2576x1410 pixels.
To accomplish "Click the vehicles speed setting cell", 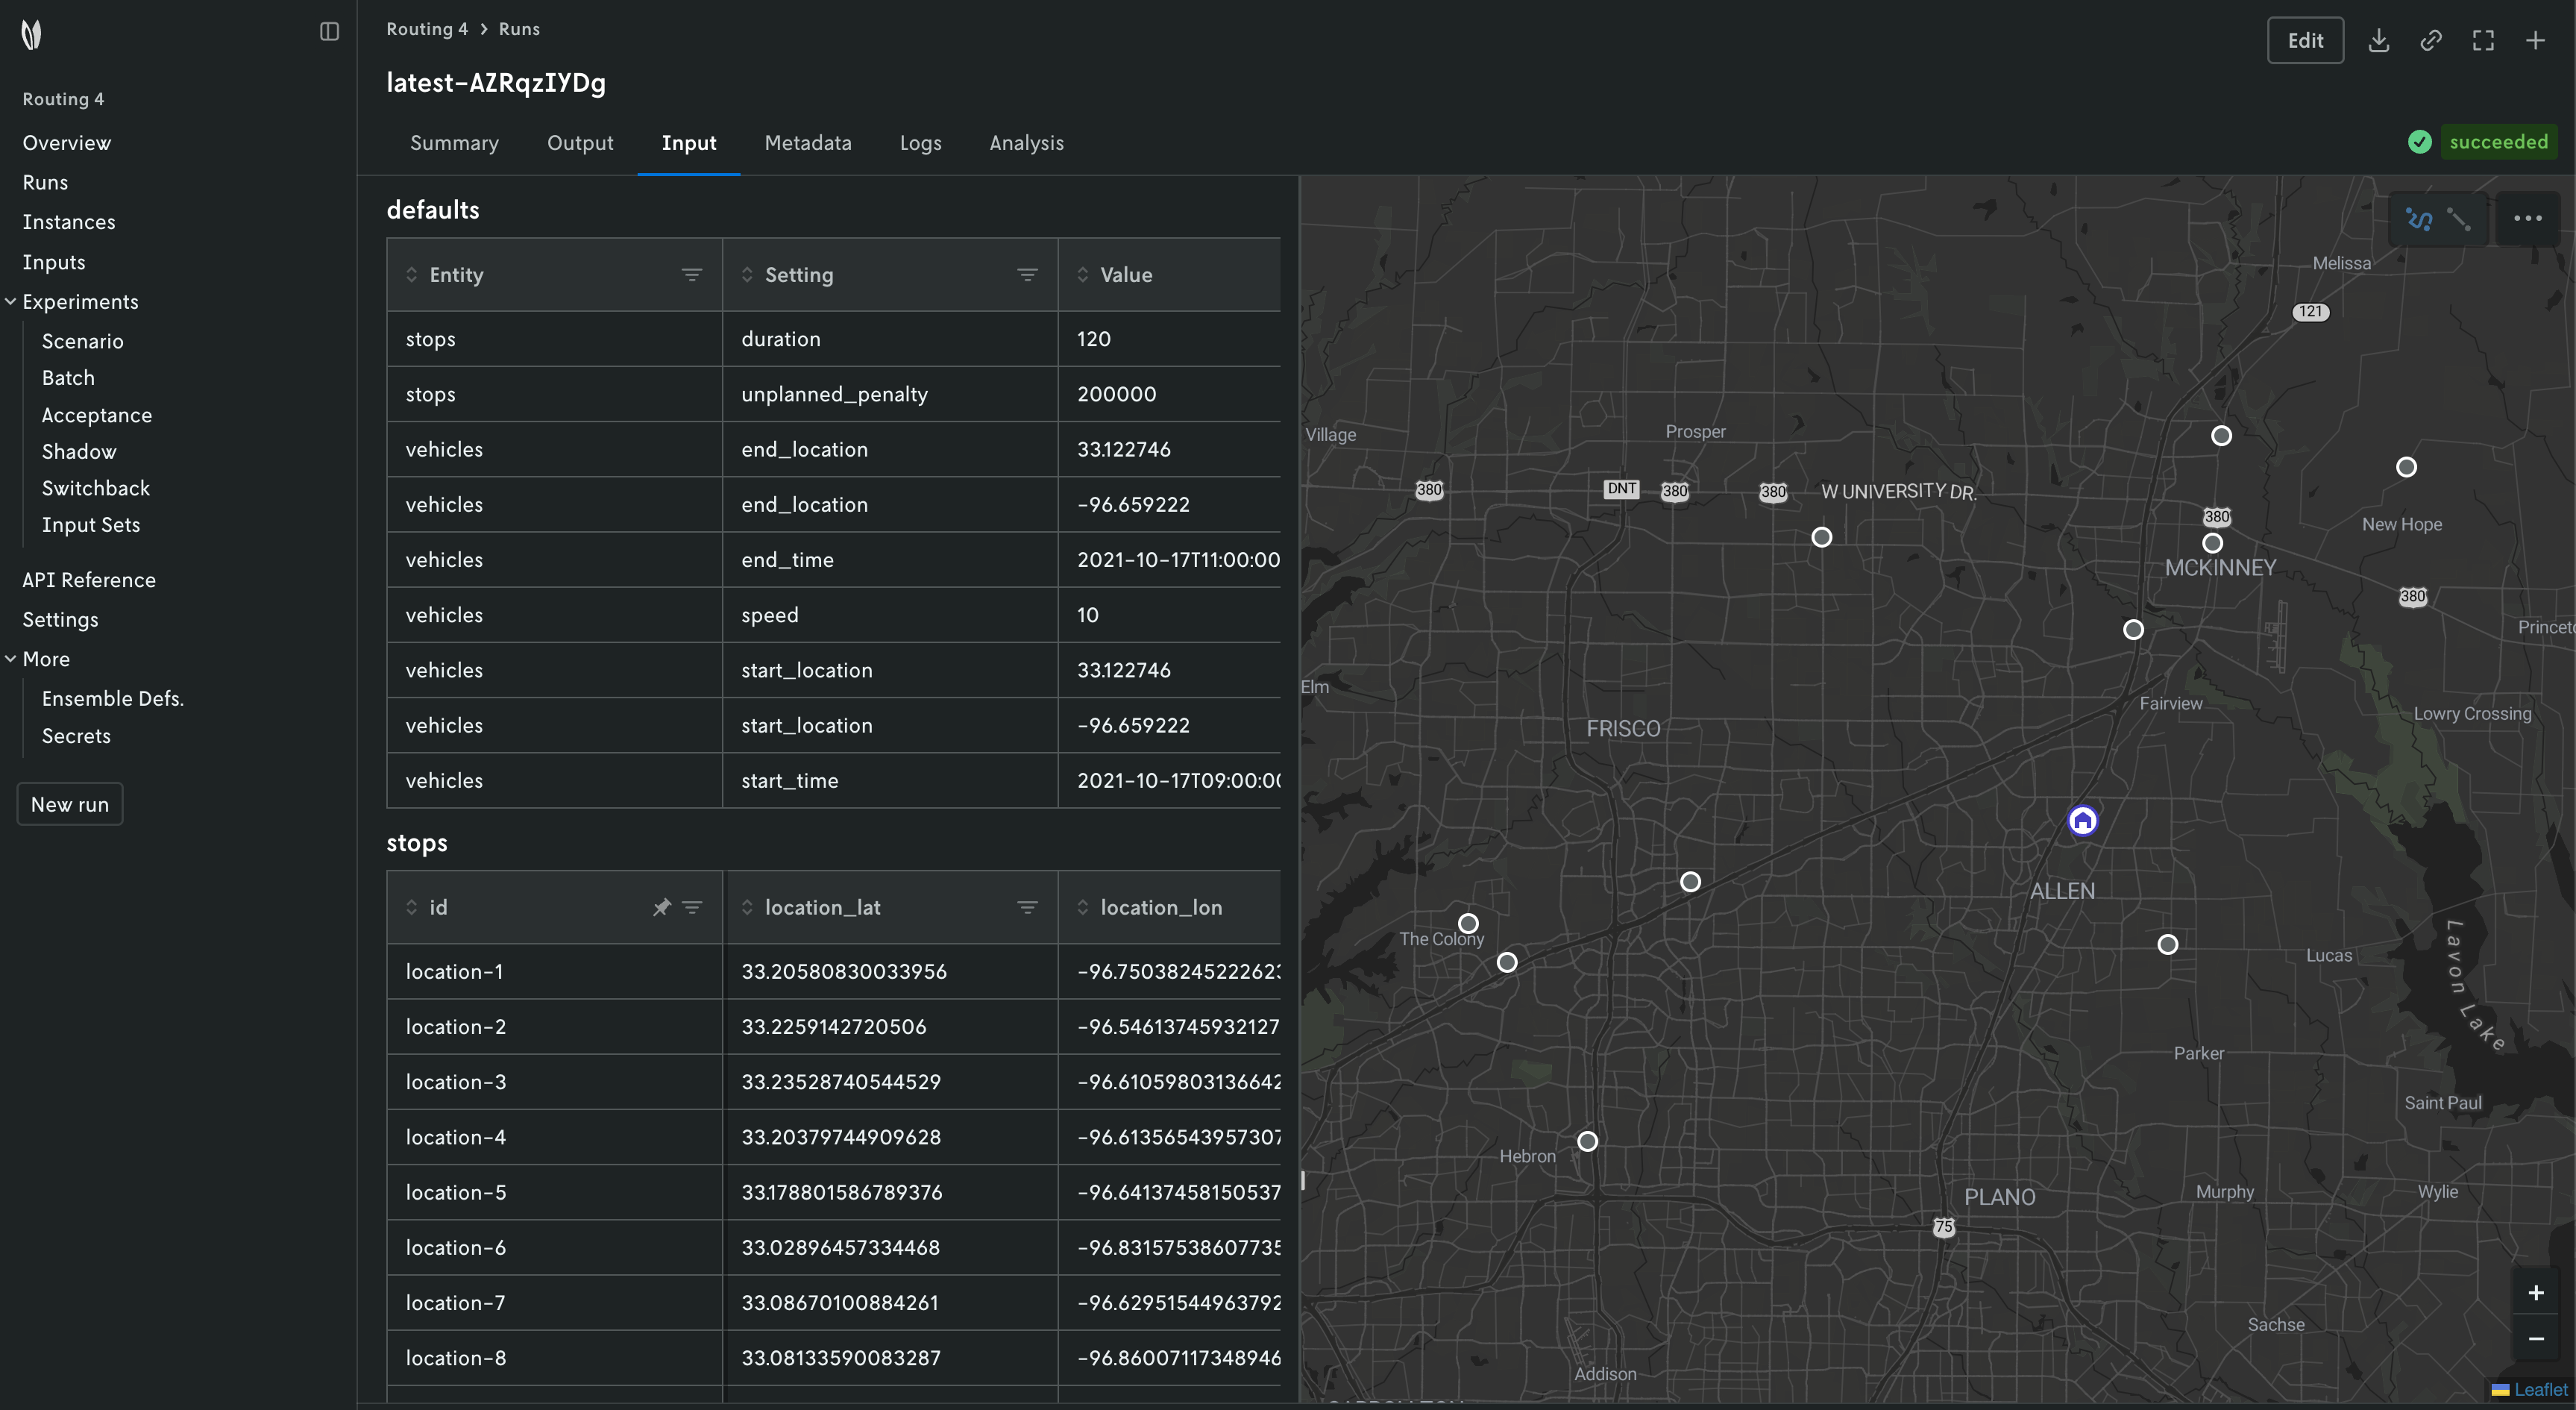I will [x=890, y=615].
